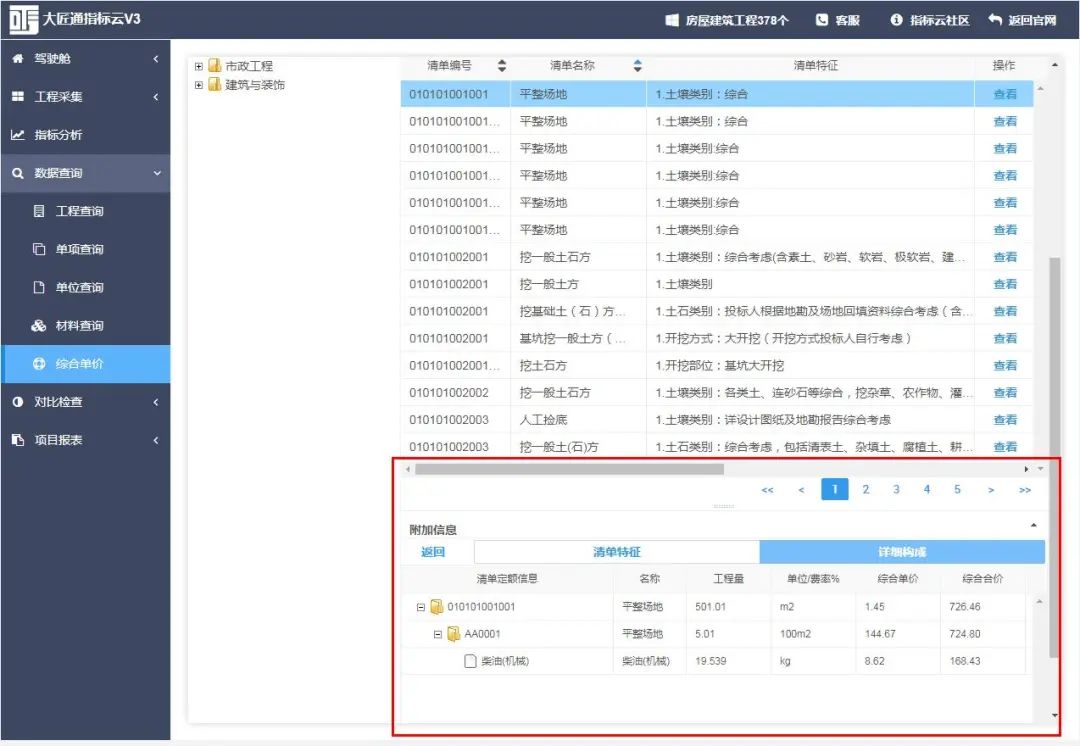Click the 大匠通 logo icon
The height and width of the screenshot is (746, 1080).
pyautogui.click(x=24, y=19)
